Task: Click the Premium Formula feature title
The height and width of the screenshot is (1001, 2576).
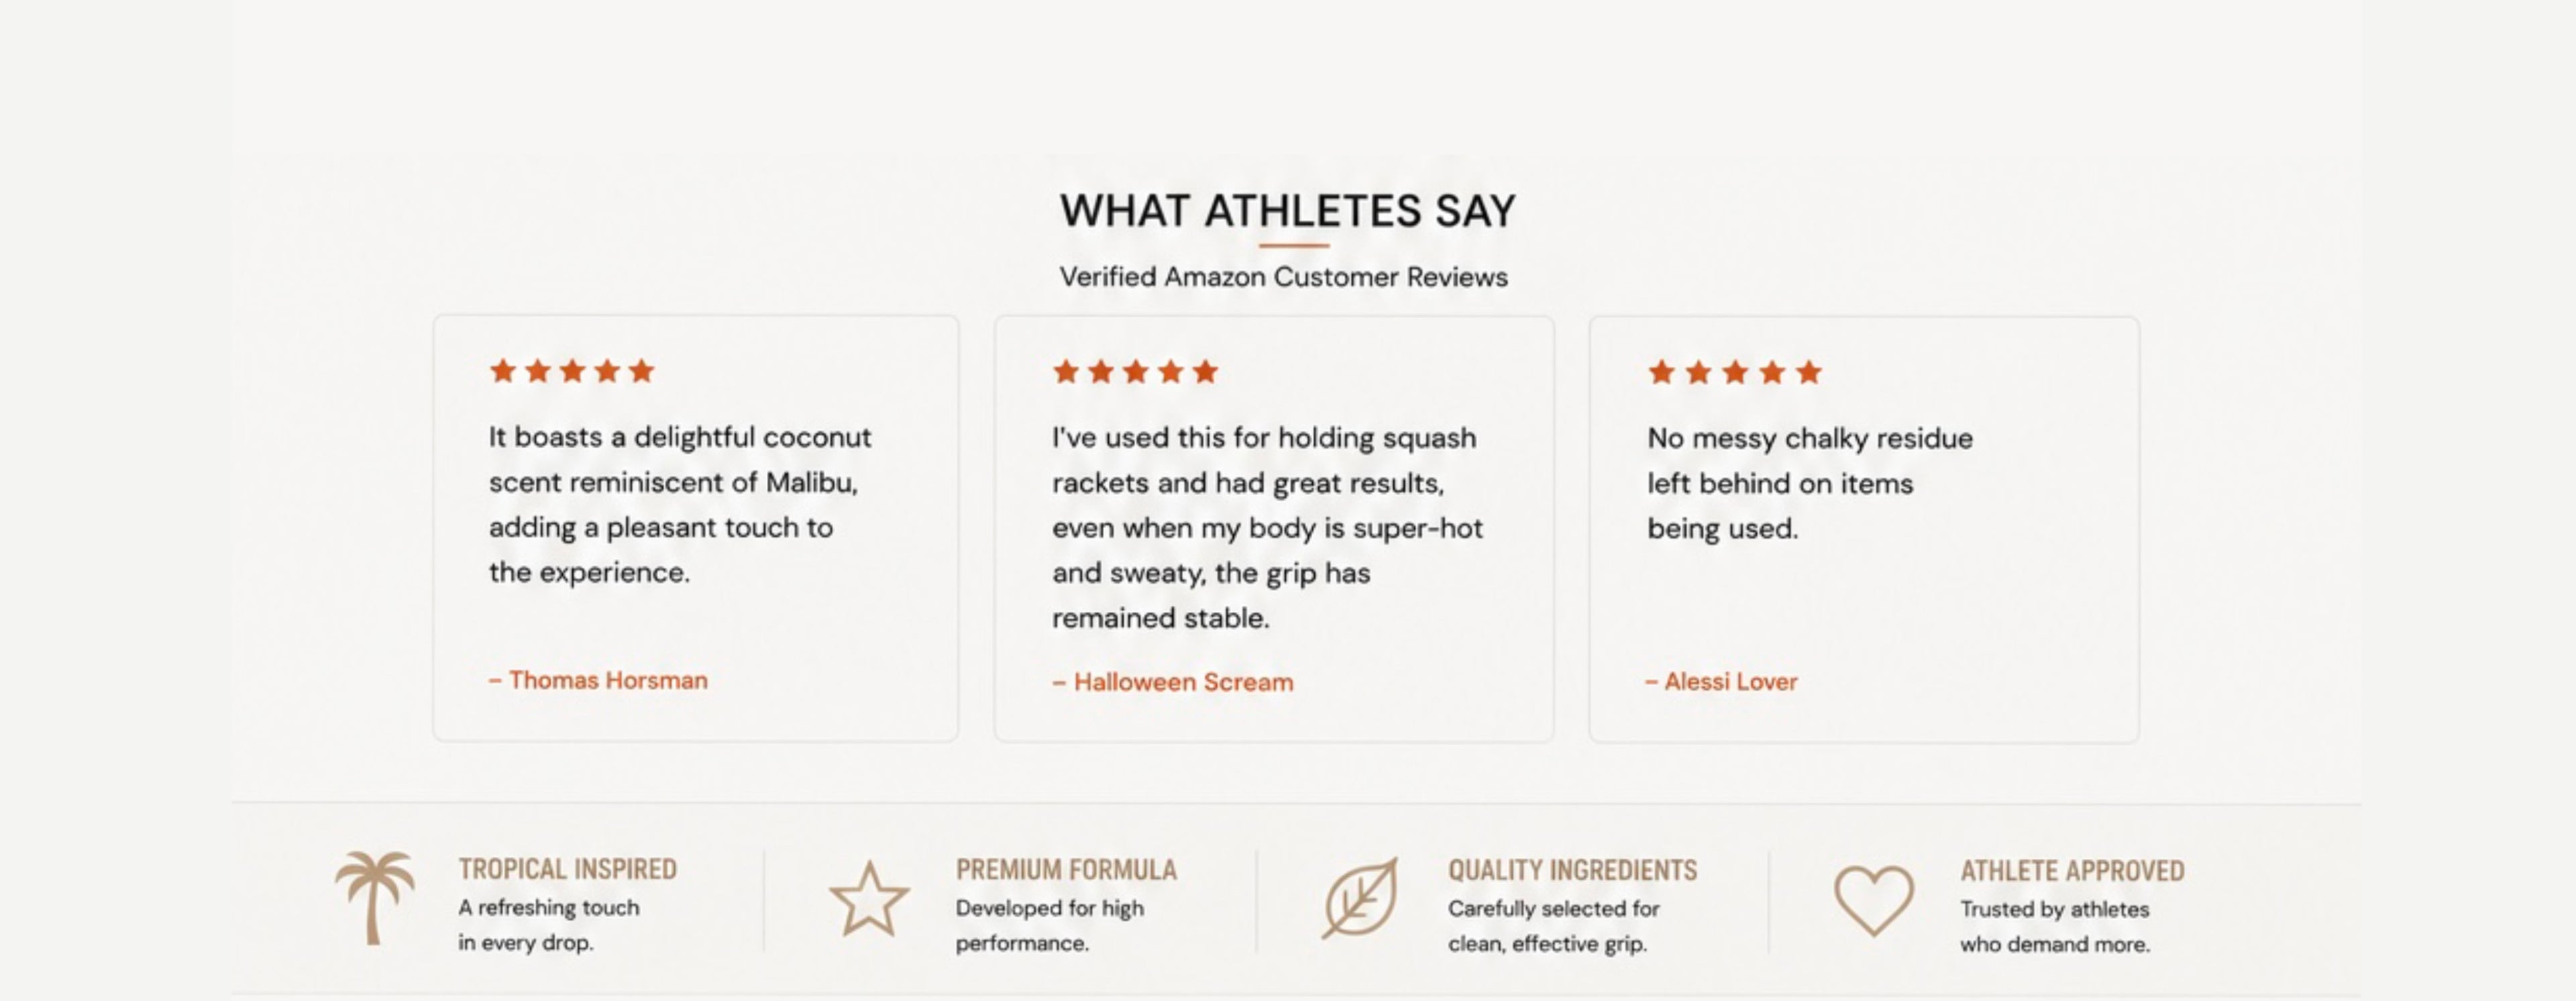Action: coord(1067,870)
